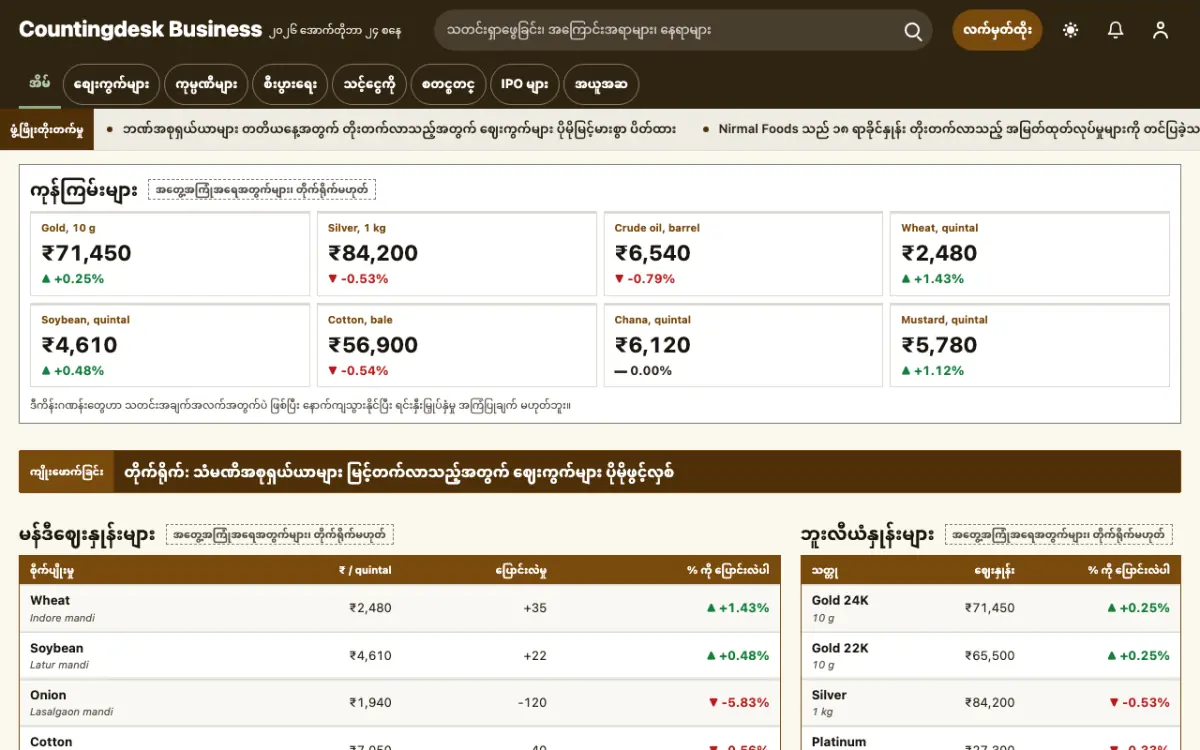Open the first ticker headline about banks
The height and width of the screenshot is (750, 1200).
[x=399, y=129]
